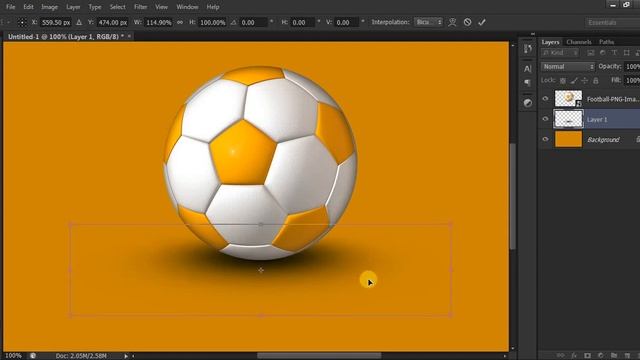Click the Background layer lock icon
Screen dimensions: 640x360
pos(638,140)
